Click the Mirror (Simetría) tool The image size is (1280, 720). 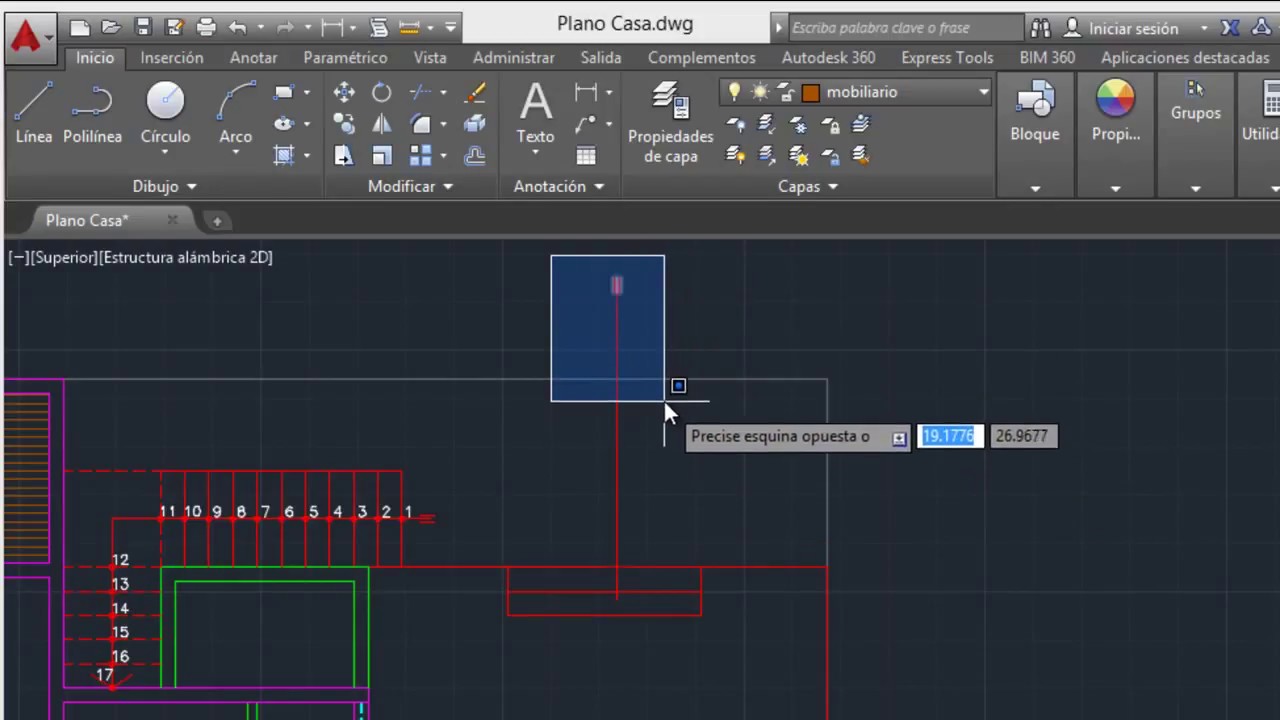point(382,124)
